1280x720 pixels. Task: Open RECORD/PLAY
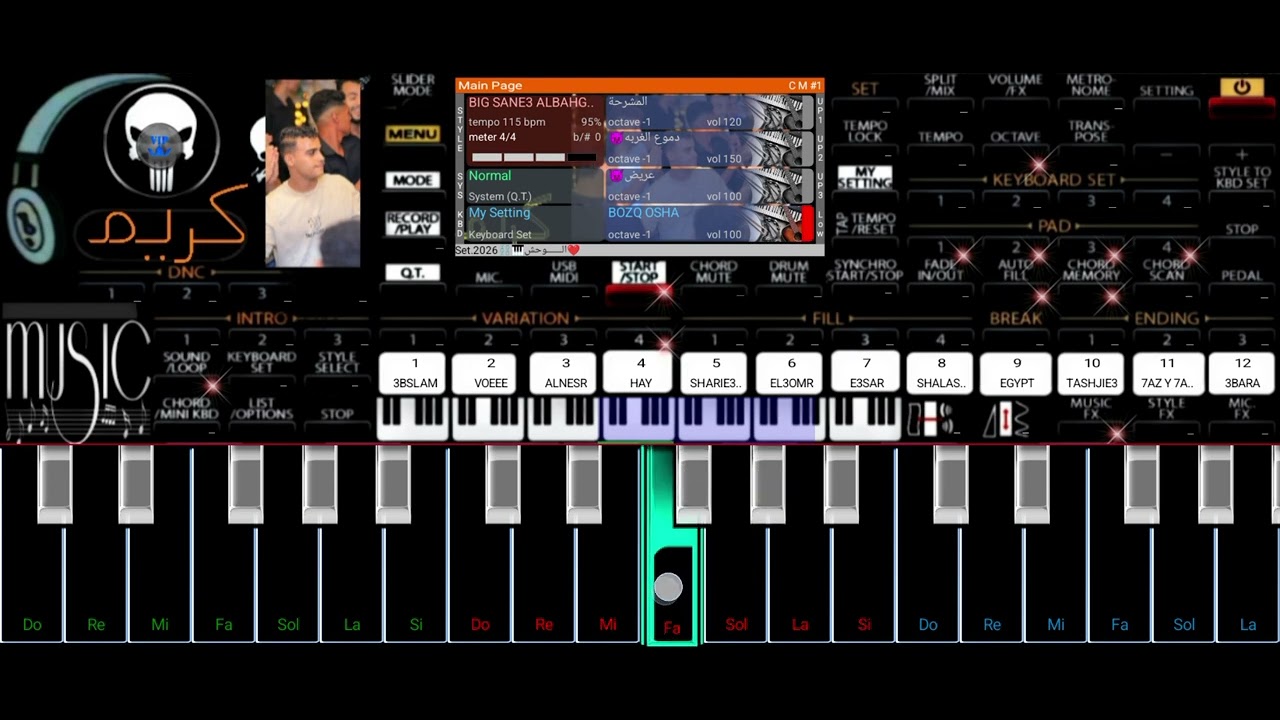pyautogui.click(x=413, y=223)
